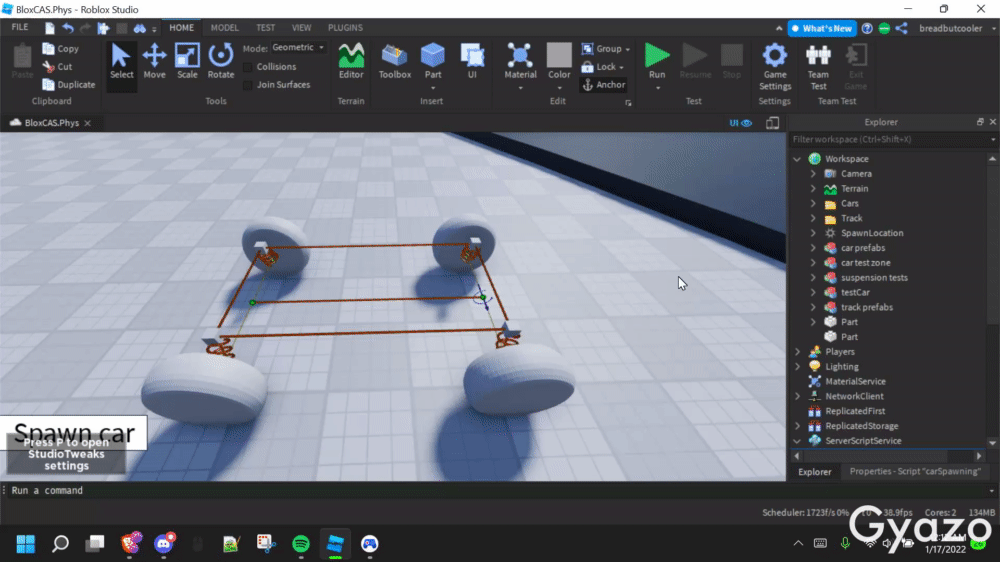The height and width of the screenshot is (562, 1000).
Task: Pick a part Color swatch
Action: coord(559,55)
